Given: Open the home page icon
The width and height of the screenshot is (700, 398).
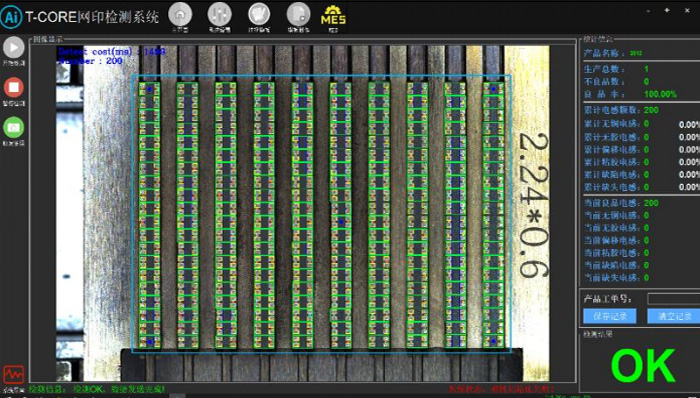Looking at the screenshot, I should point(180,14).
